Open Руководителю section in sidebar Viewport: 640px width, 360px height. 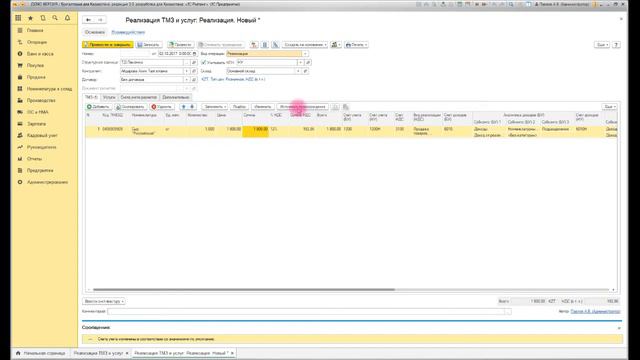click(42, 147)
